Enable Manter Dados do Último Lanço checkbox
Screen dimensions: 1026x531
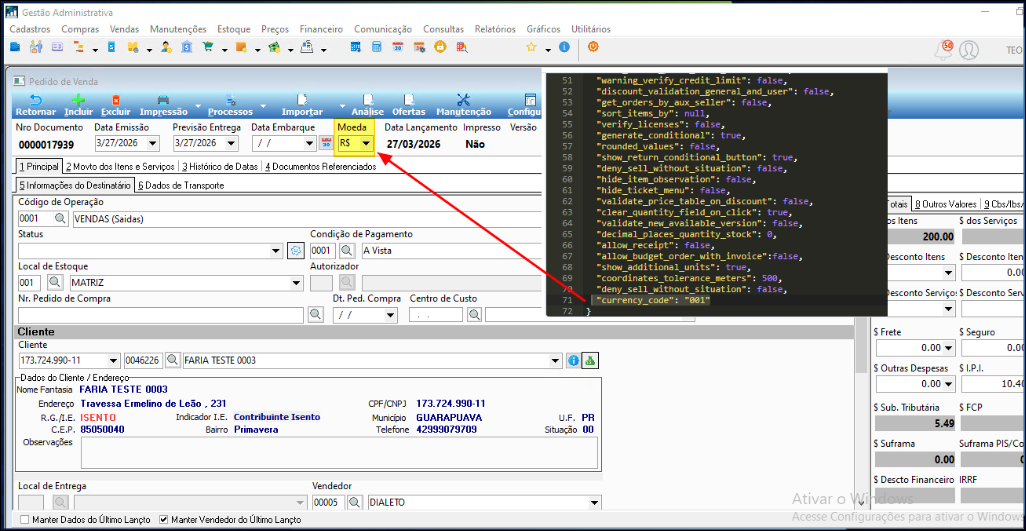pyautogui.click(x=24, y=520)
